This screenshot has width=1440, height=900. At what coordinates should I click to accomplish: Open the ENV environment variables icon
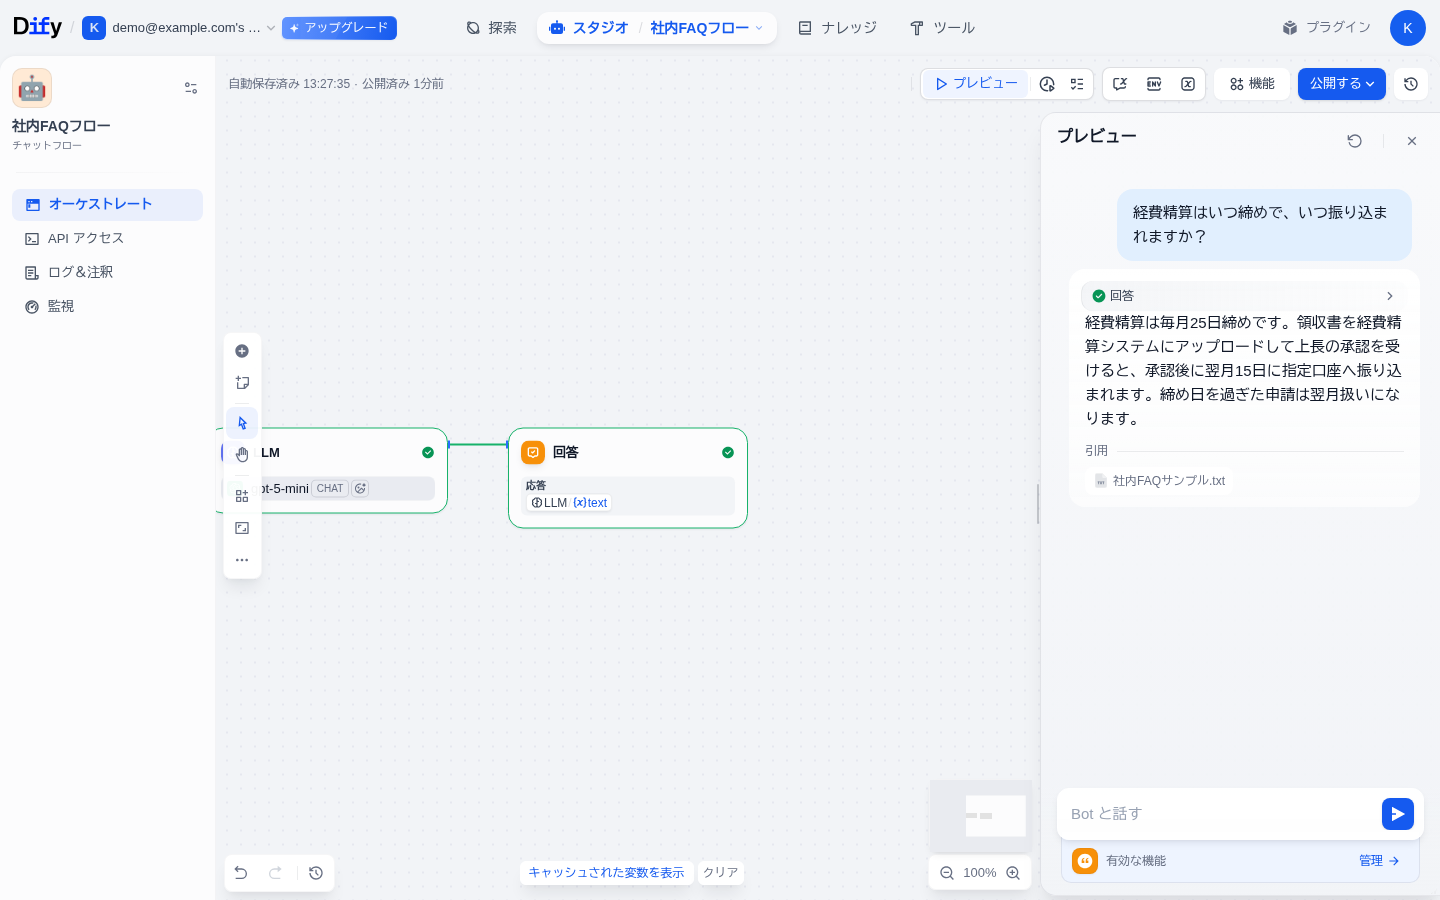coord(1154,84)
